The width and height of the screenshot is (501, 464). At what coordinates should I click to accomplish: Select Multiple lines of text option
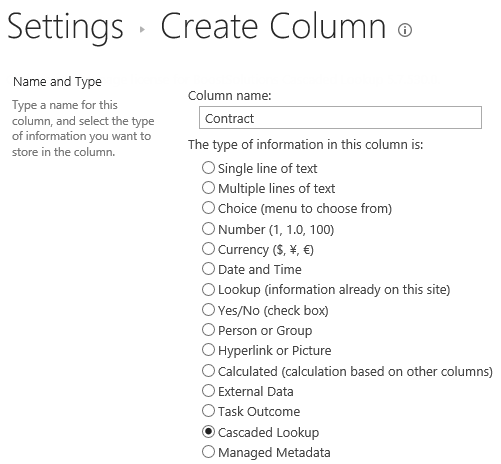point(208,188)
